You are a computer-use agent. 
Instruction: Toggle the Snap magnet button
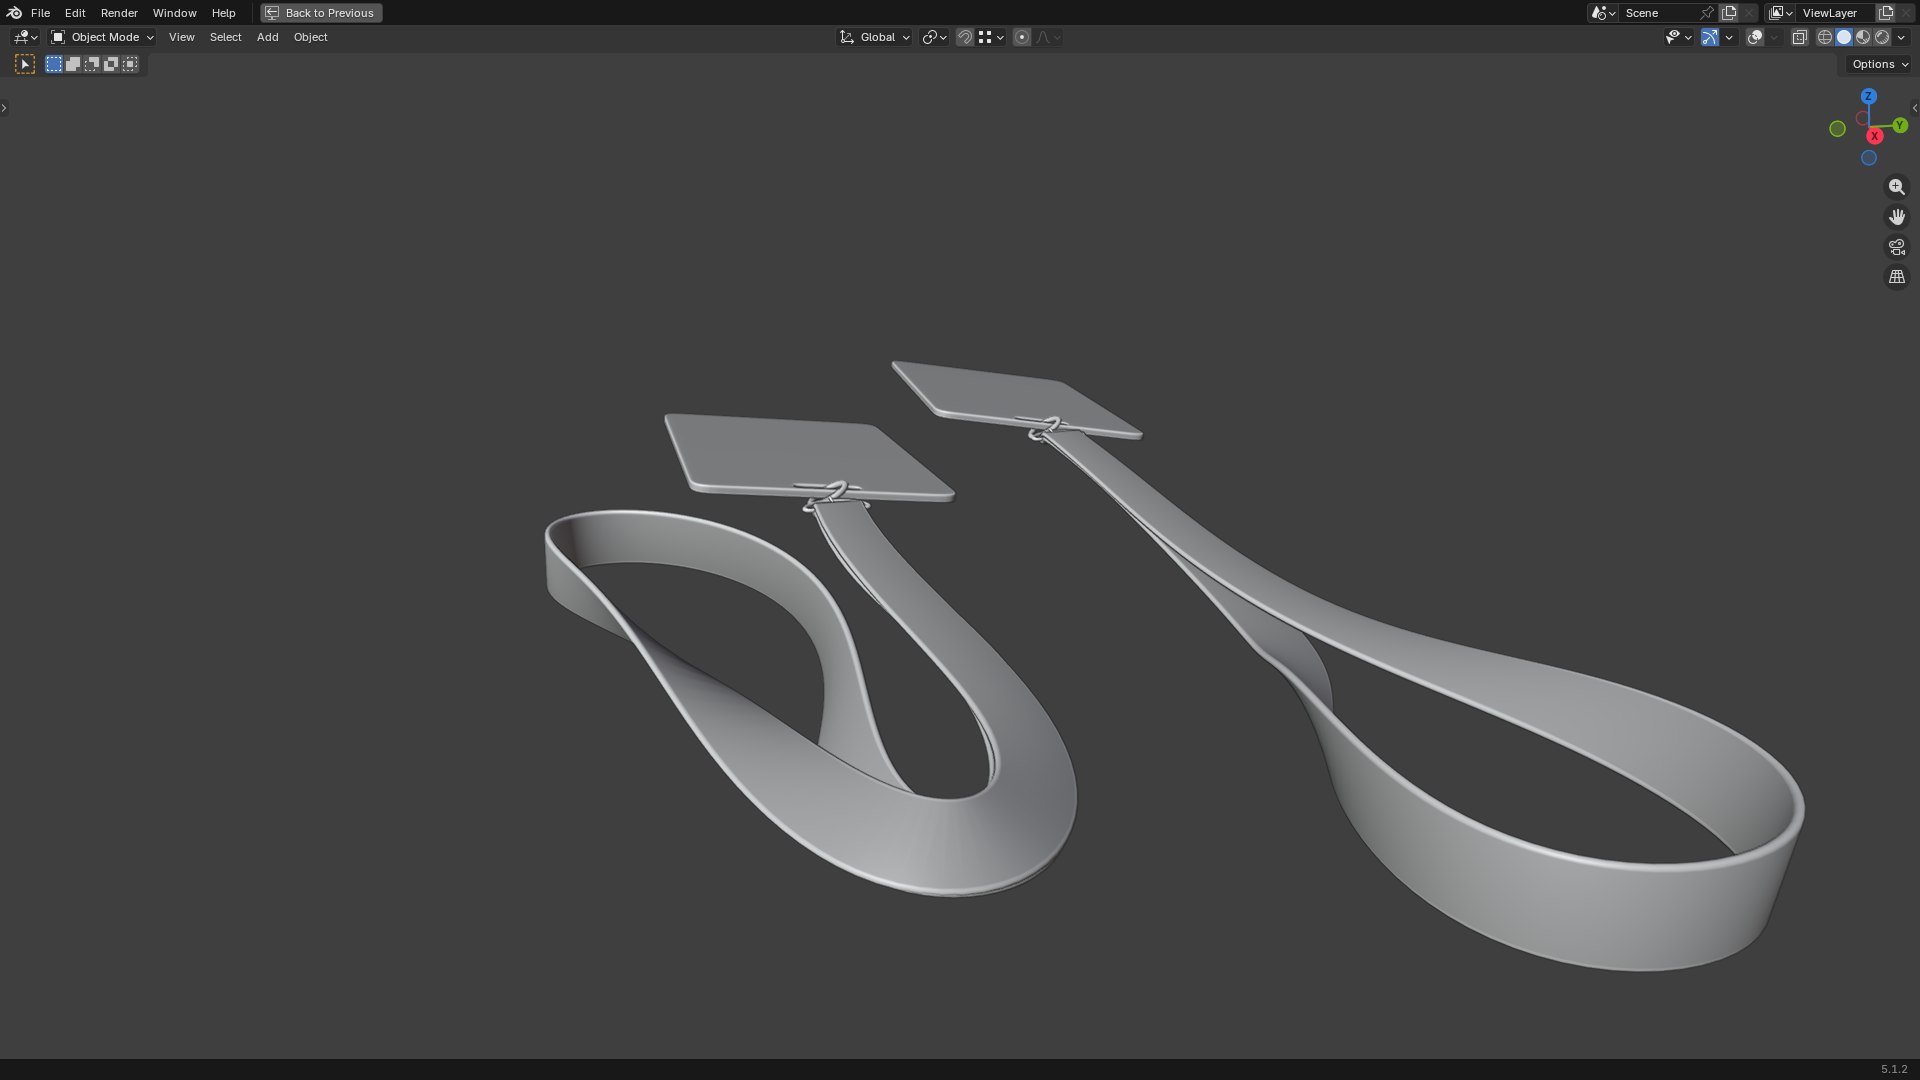[x=964, y=37]
